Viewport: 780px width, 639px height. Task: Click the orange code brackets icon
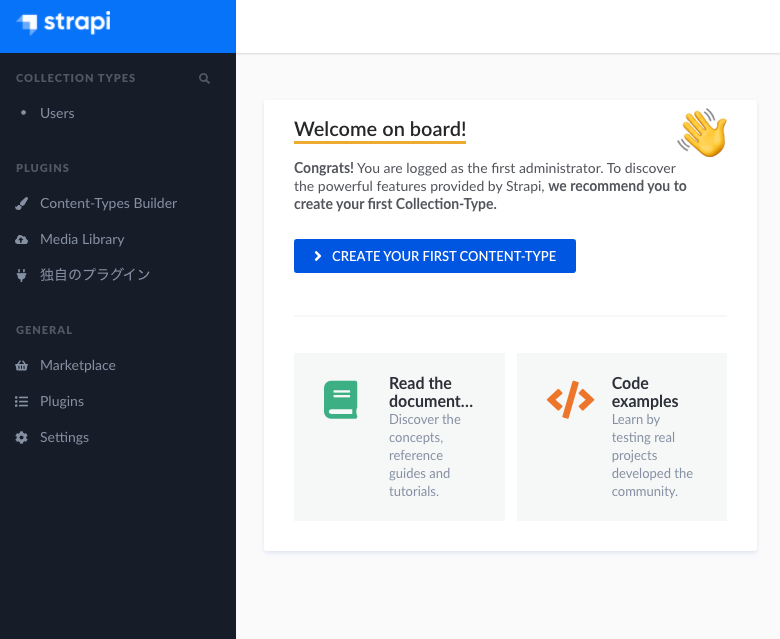(570, 400)
